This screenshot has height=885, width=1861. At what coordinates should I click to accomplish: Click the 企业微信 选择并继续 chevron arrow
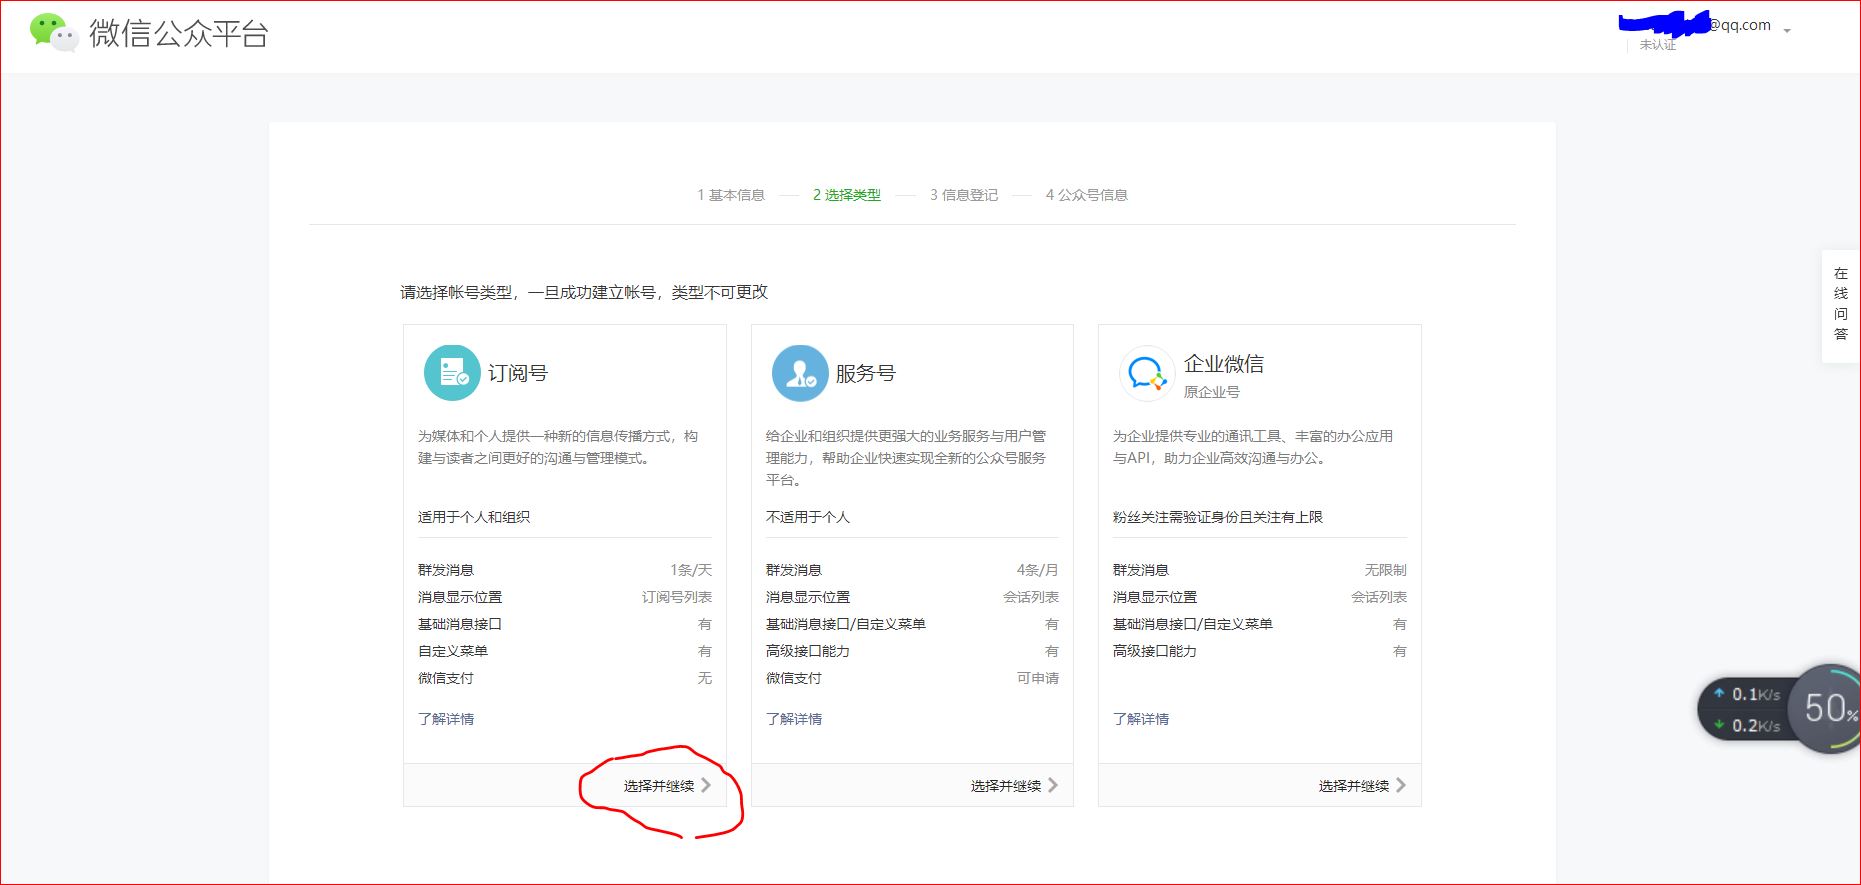[x=1401, y=785]
